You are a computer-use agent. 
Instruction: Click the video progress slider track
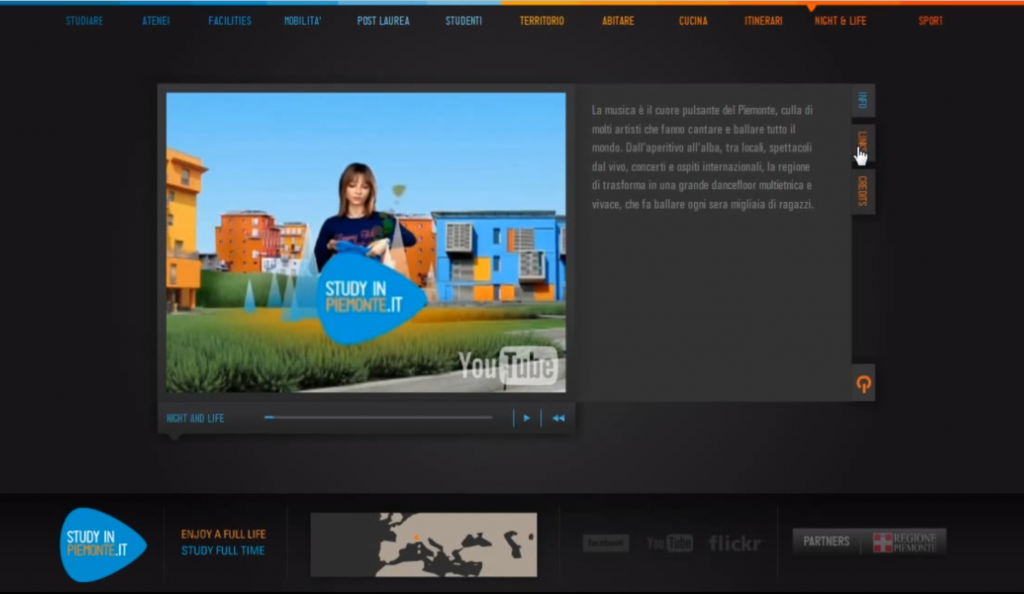tap(380, 418)
